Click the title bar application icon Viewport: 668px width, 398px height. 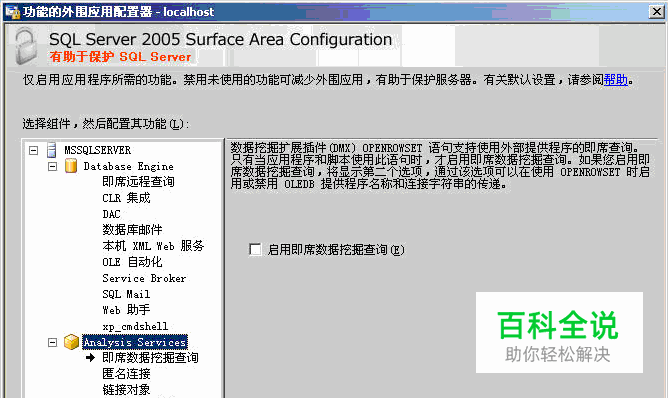[12, 12]
